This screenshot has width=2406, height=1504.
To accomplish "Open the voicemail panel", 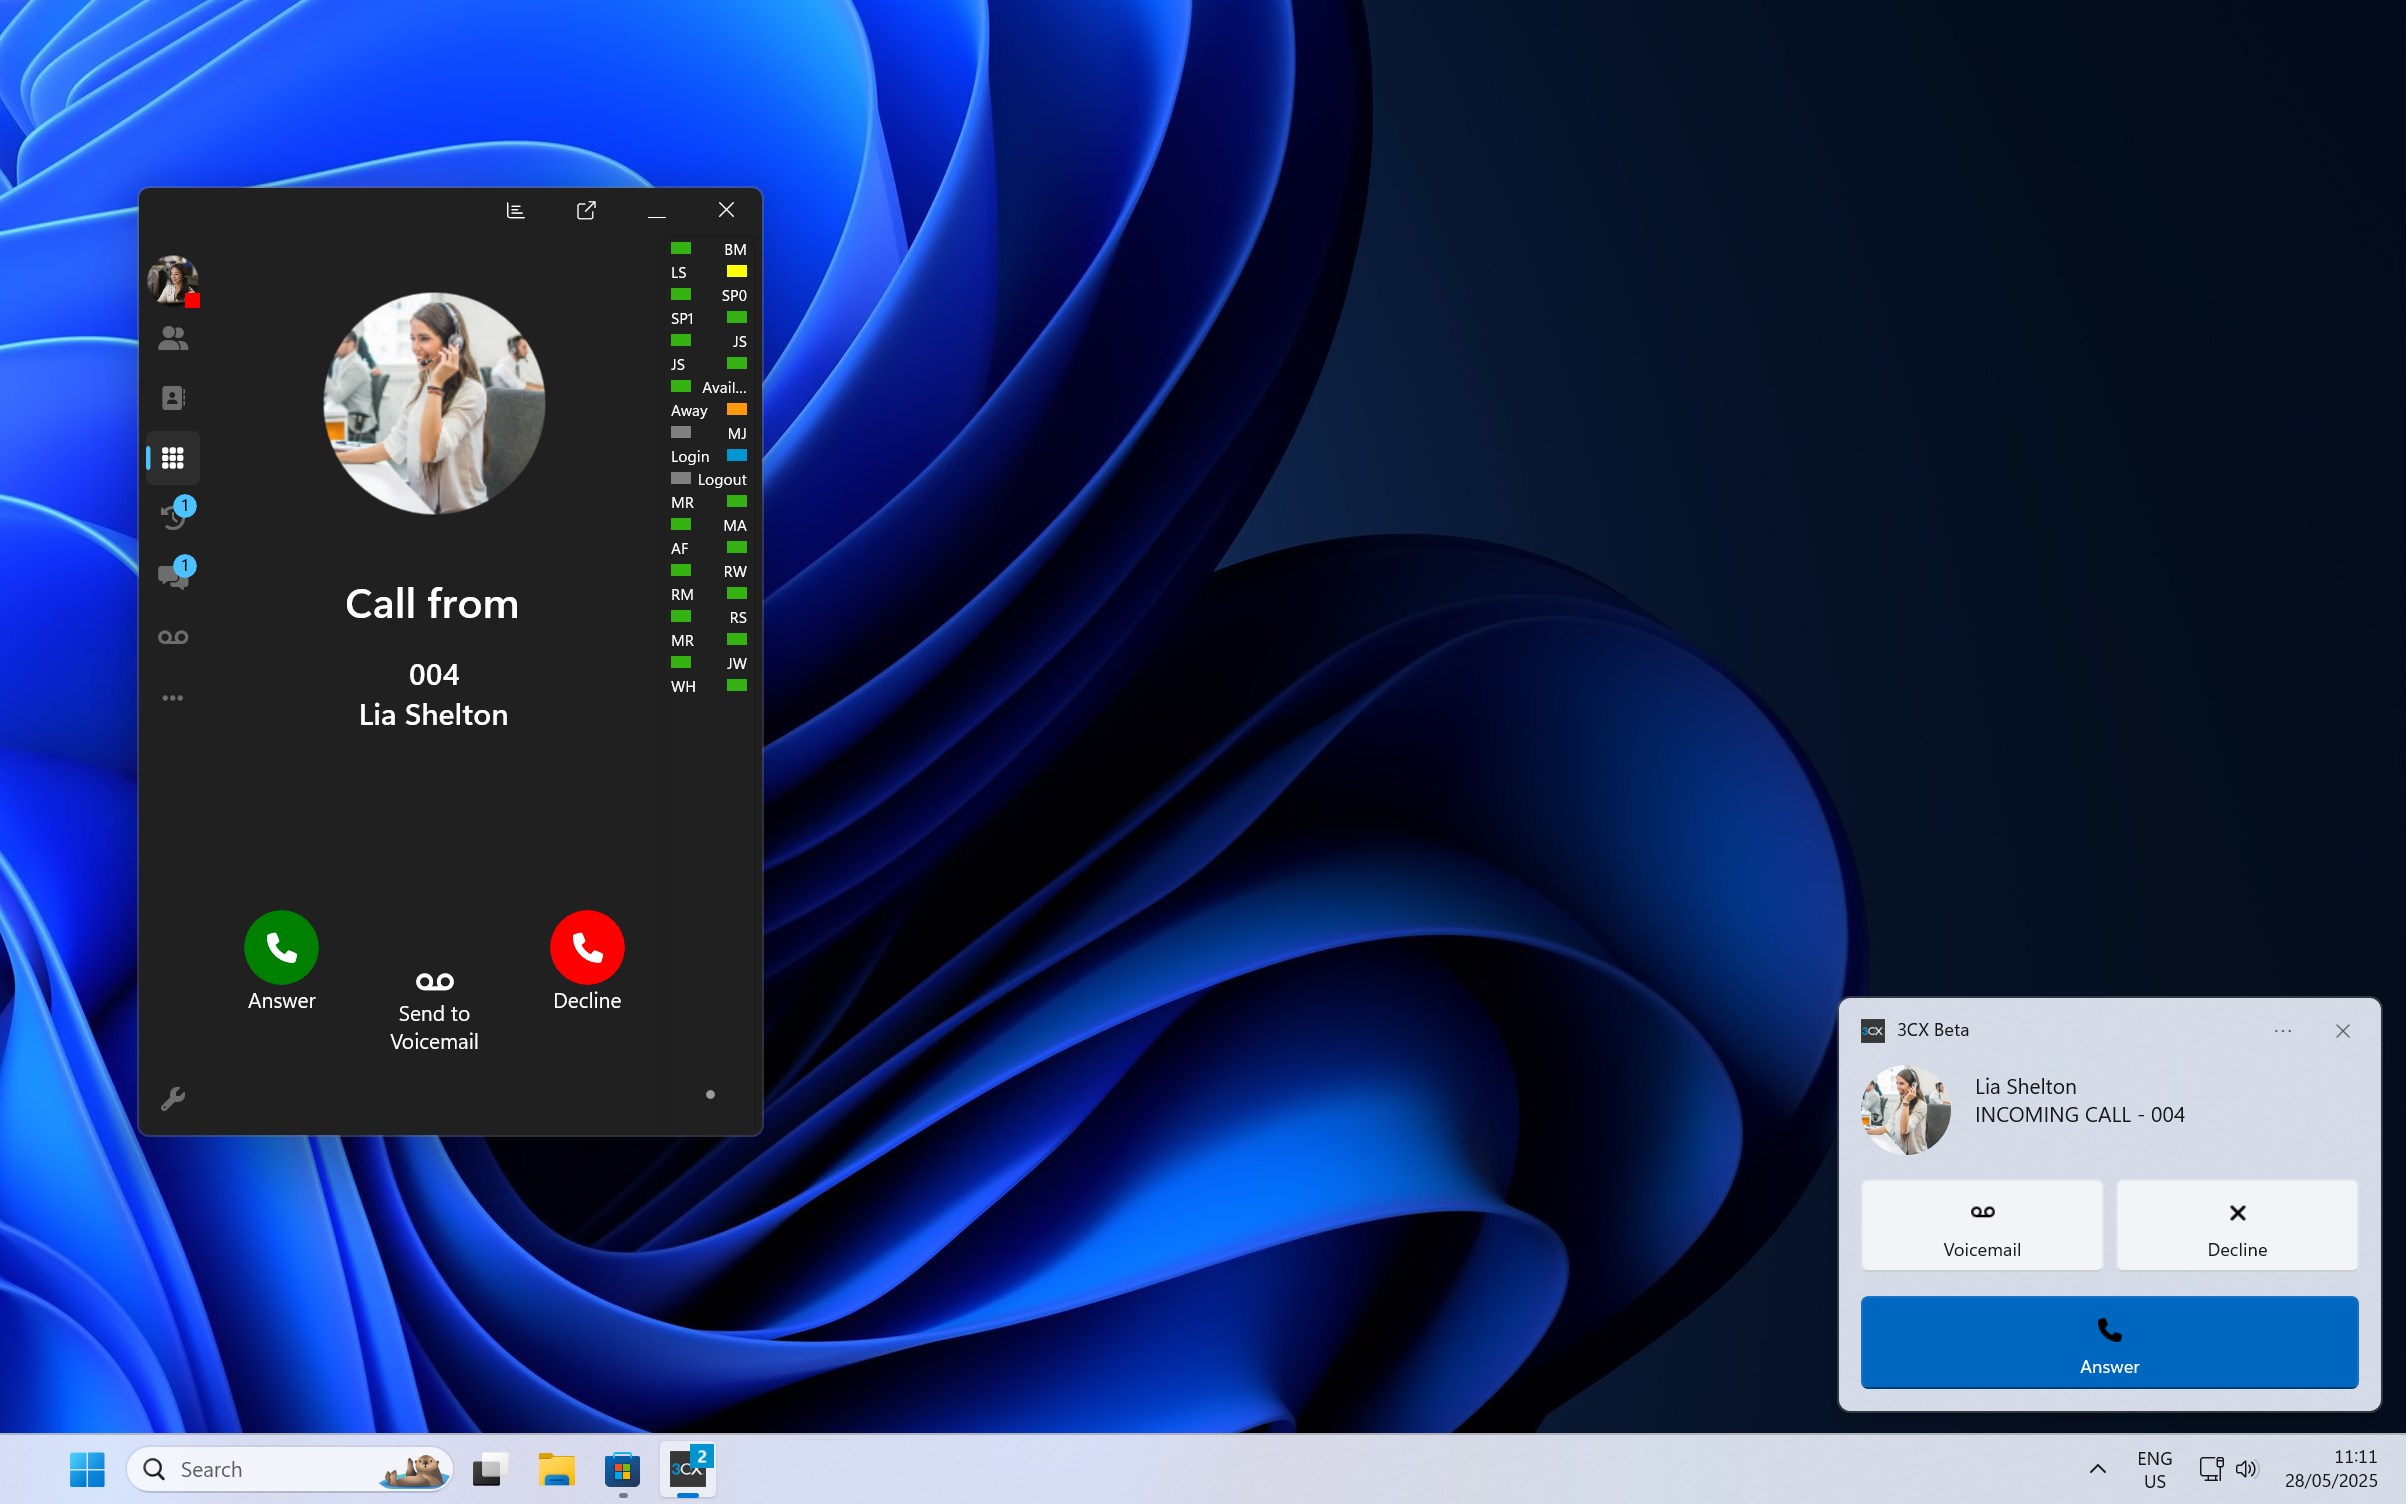I will (173, 635).
